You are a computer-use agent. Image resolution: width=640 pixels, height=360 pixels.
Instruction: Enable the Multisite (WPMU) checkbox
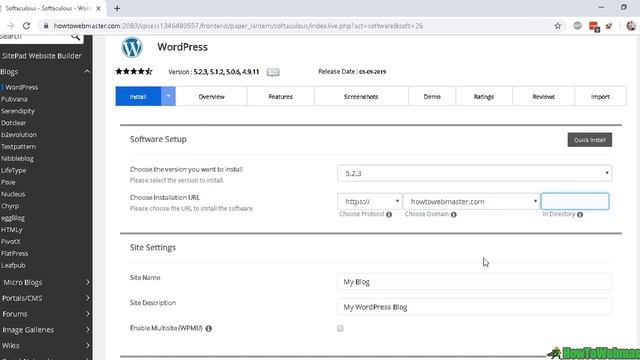(x=340, y=328)
